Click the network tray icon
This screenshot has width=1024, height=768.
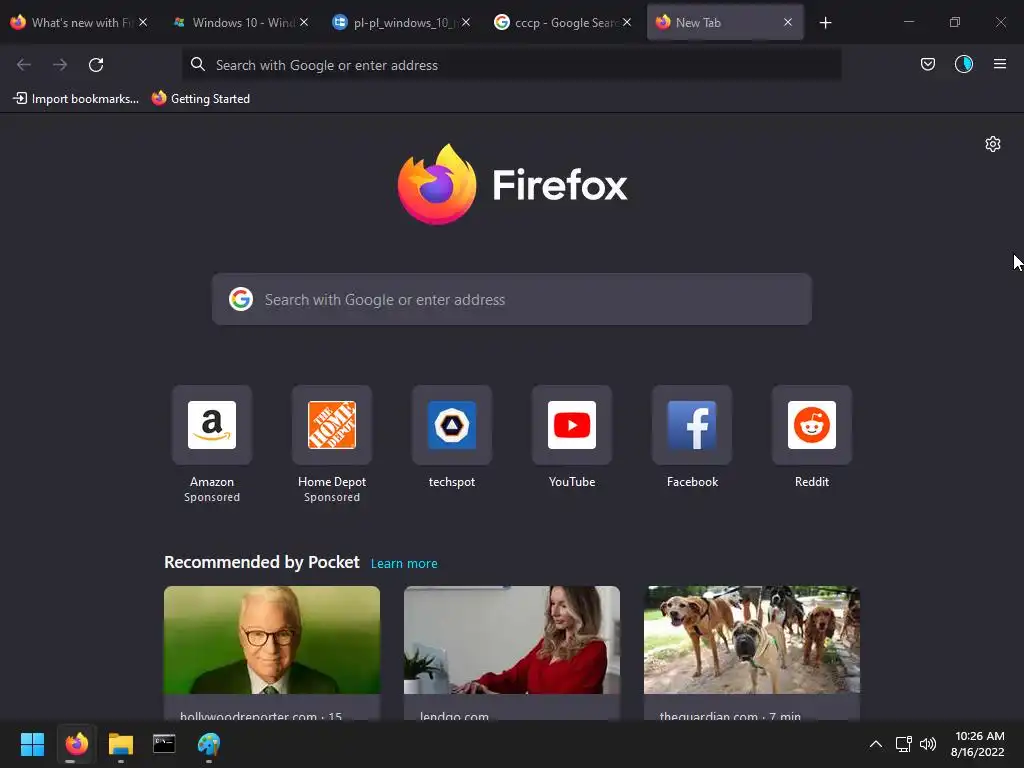click(903, 744)
